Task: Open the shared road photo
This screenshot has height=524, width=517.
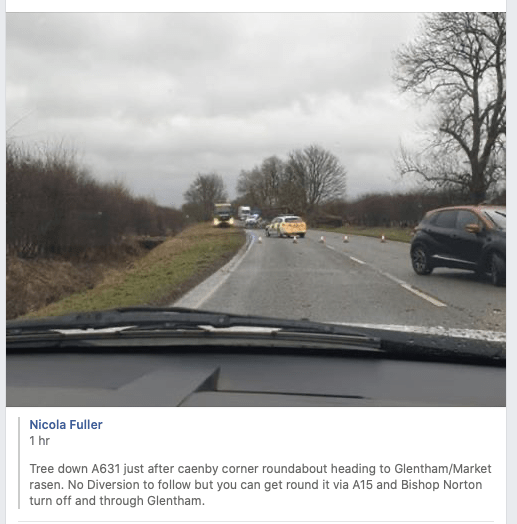Action: pos(256,209)
